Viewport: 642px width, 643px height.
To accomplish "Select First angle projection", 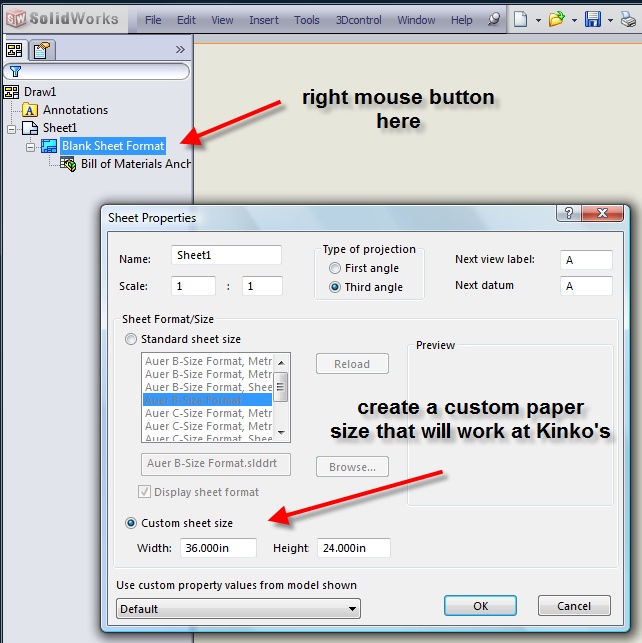I will coord(335,268).
